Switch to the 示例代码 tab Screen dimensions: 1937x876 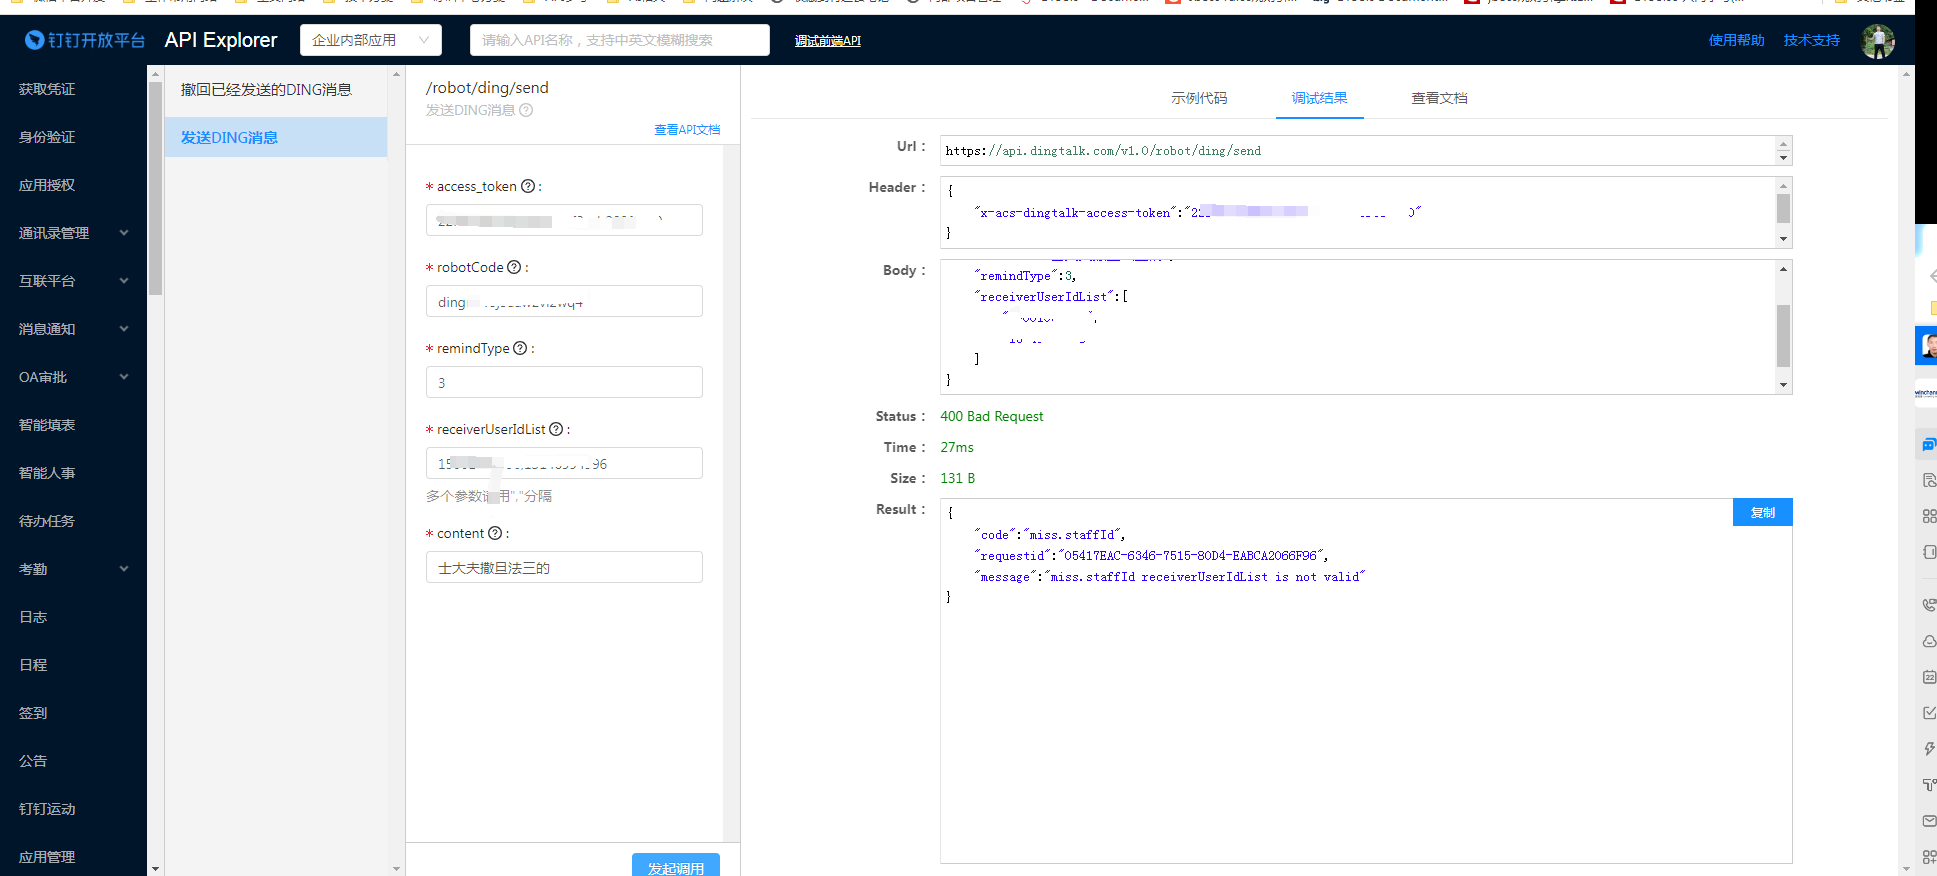pos(1199,98)
